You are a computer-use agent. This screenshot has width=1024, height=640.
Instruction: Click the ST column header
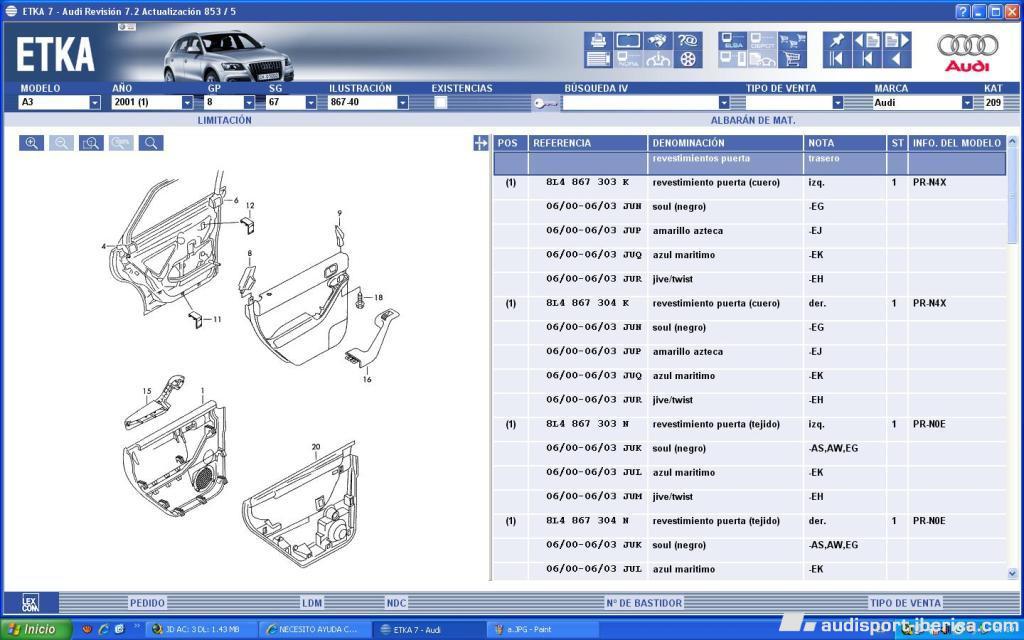pos(897,143)
